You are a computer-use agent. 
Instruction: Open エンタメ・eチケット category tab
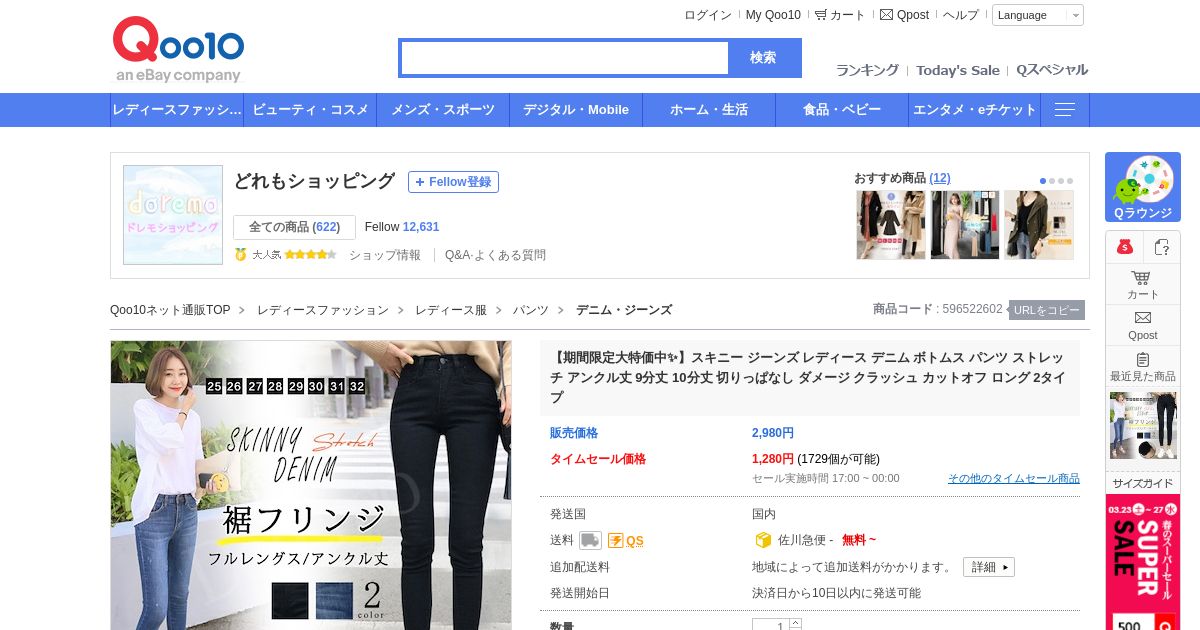pyautogui.click(x=975, y=110)
